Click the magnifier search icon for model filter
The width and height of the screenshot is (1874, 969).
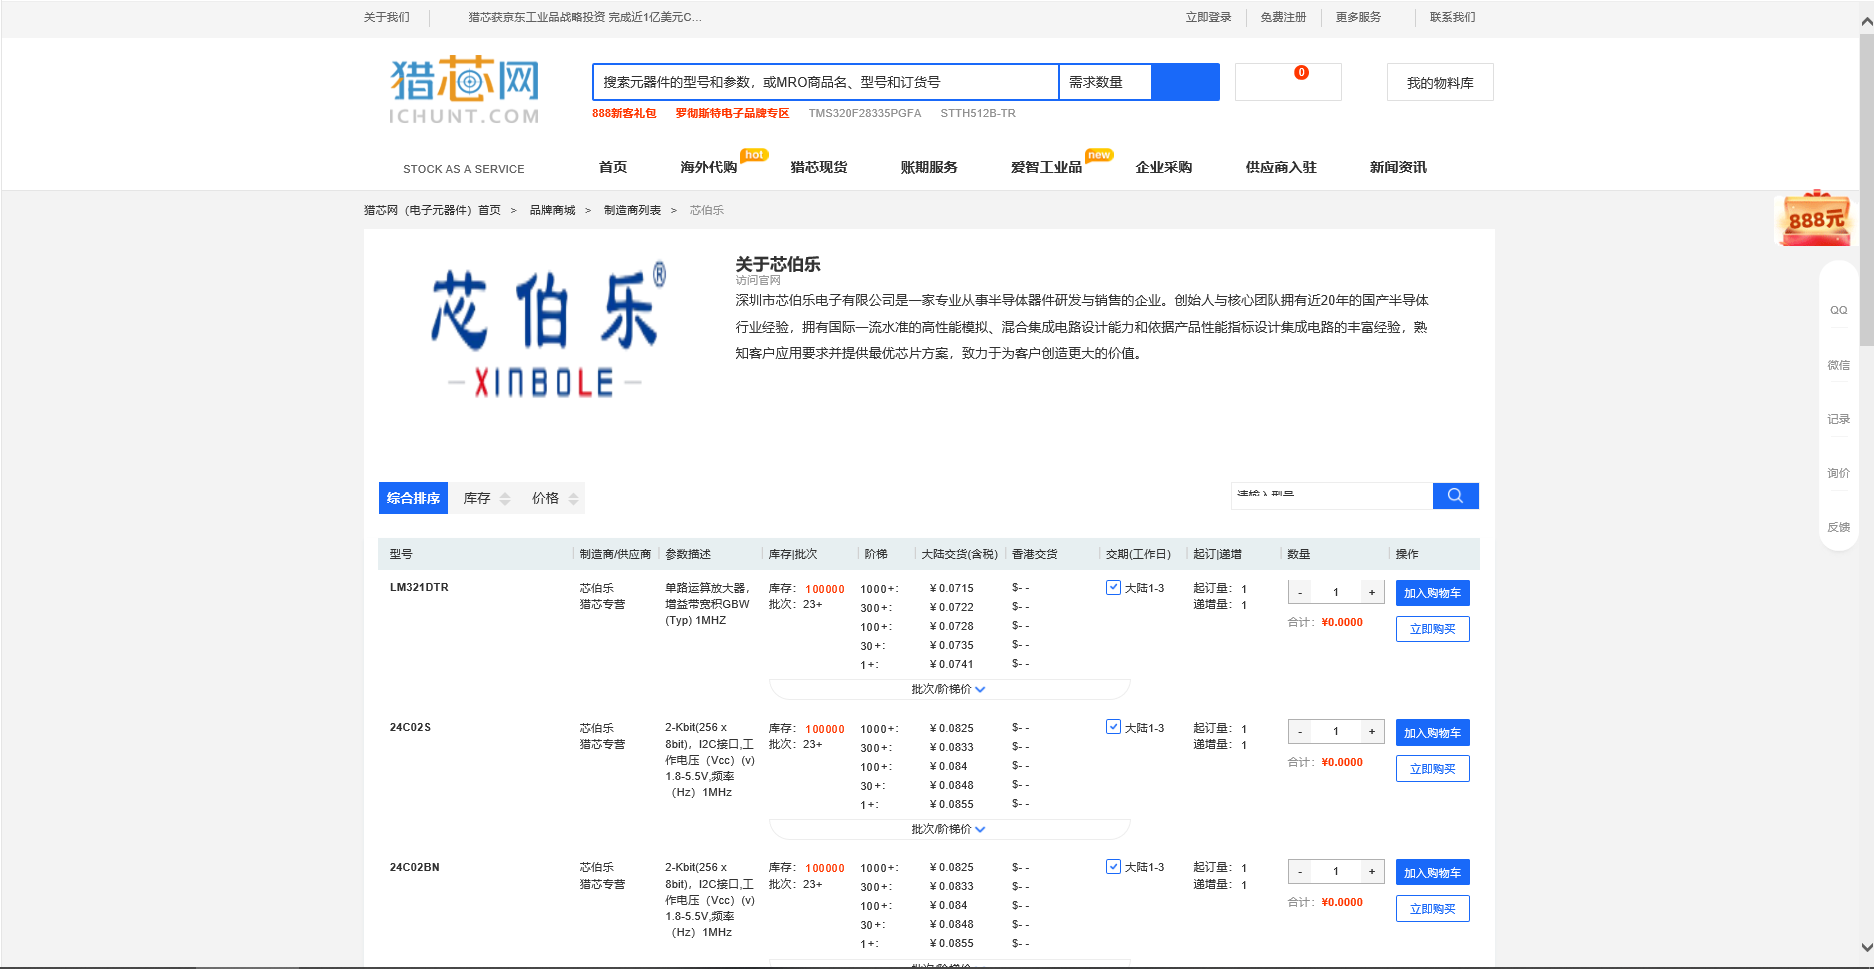click(1455, 496)
